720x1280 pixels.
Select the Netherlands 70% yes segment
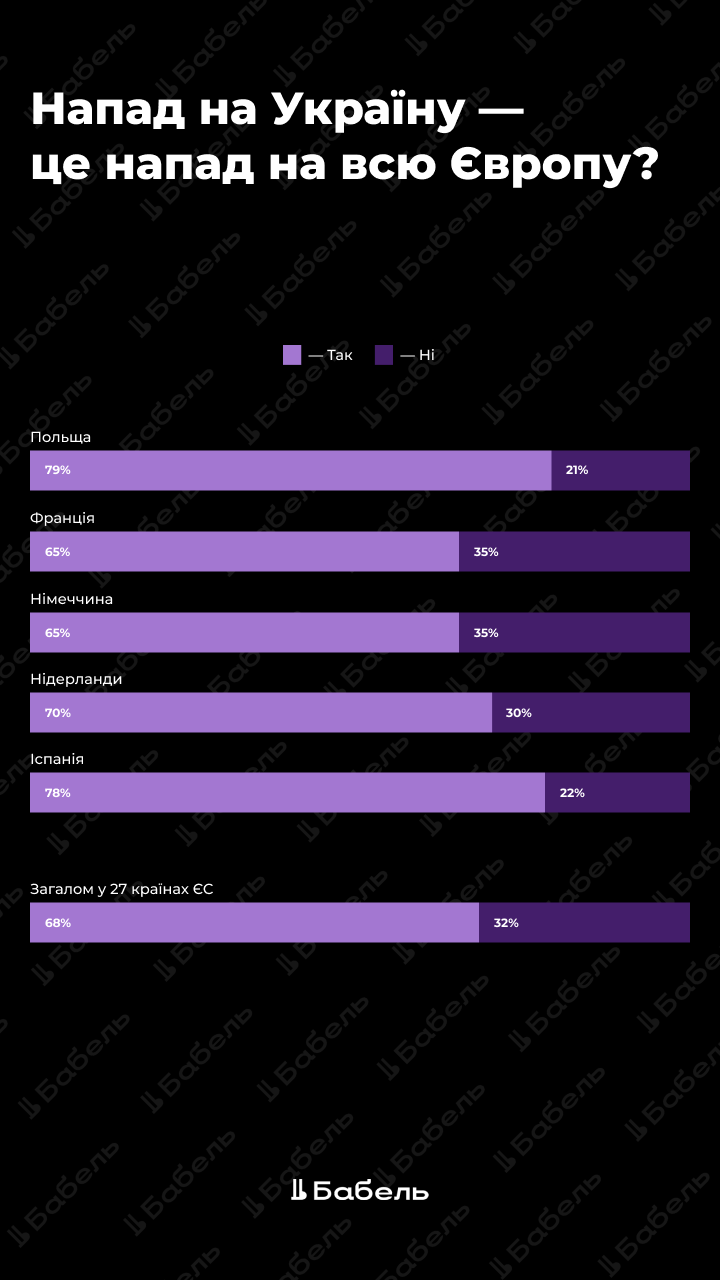point(260,713)
